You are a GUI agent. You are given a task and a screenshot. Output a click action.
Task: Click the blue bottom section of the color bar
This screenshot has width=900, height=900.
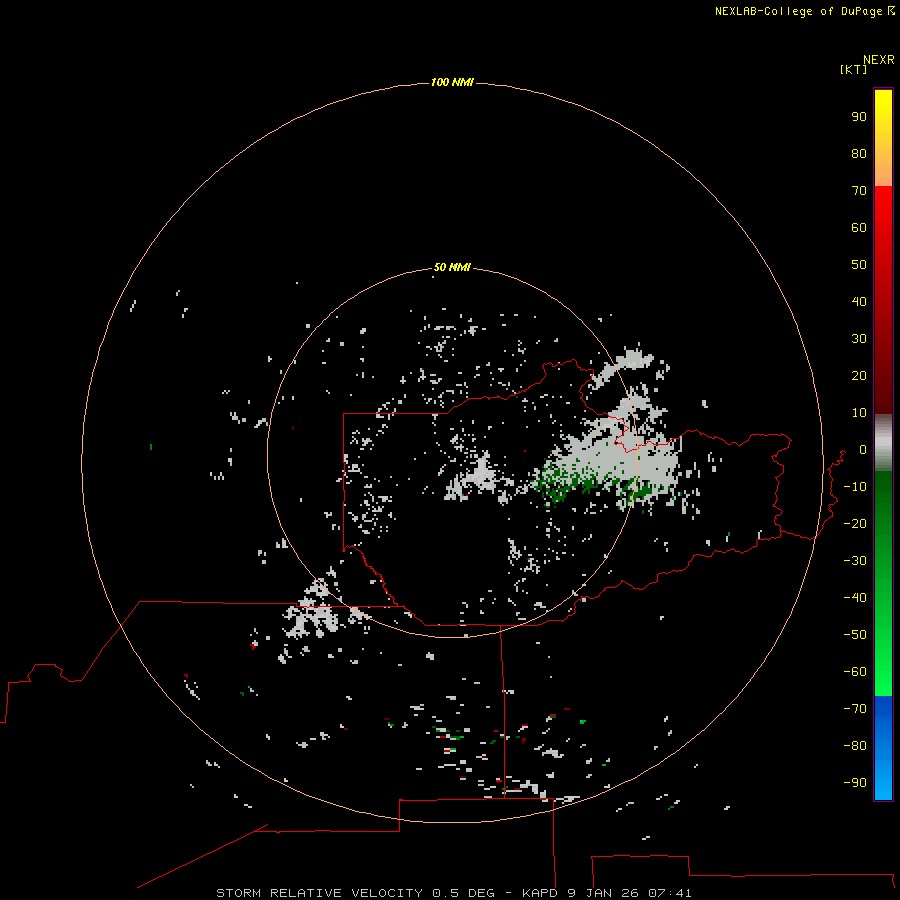click(883, 748)
